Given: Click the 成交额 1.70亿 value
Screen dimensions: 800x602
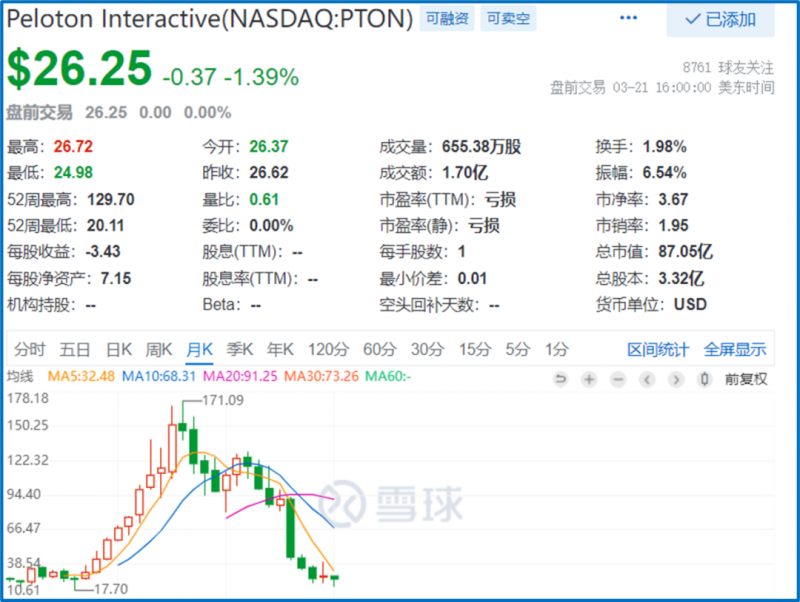Looking at the screenshot, I should tap(464, 172).
